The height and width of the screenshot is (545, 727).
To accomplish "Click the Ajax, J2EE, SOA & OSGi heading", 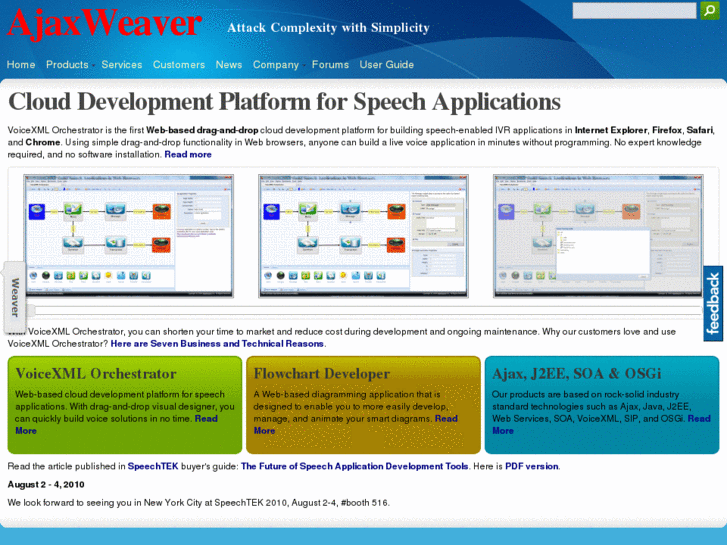I will click(x=577, y=373).
